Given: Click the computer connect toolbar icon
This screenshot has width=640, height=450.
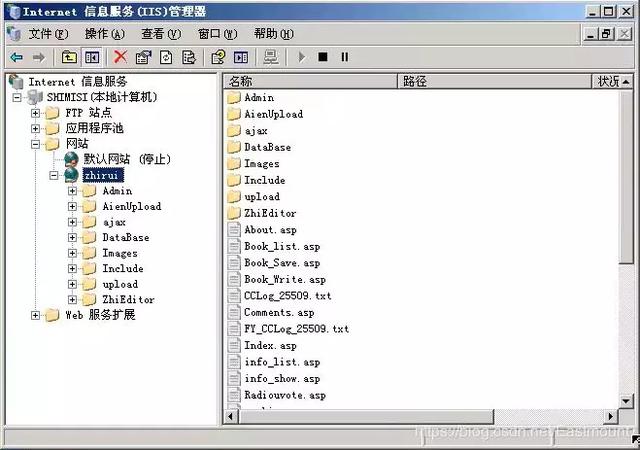Looking at the screenshot, I should [x=271, y=57].
